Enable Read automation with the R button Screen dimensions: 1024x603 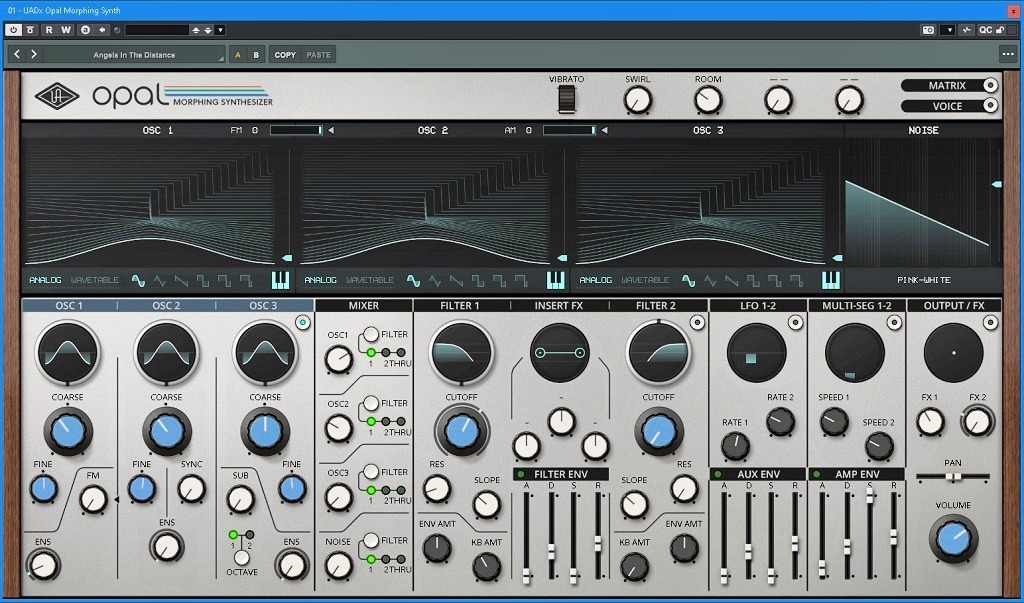(49, 30)
